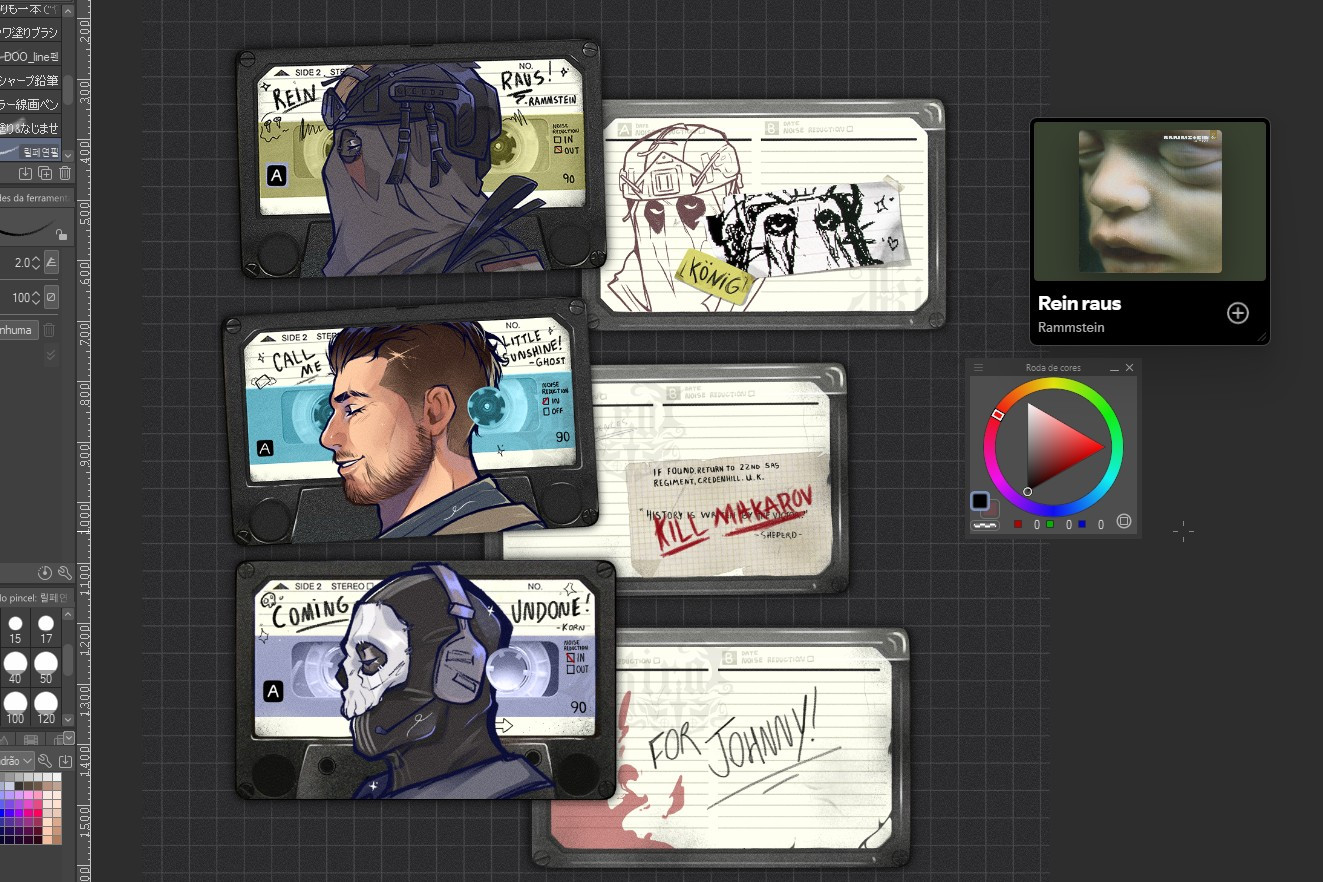
Task: Select the brush ending in 'ラー線画ペン'
Action: 30,104
